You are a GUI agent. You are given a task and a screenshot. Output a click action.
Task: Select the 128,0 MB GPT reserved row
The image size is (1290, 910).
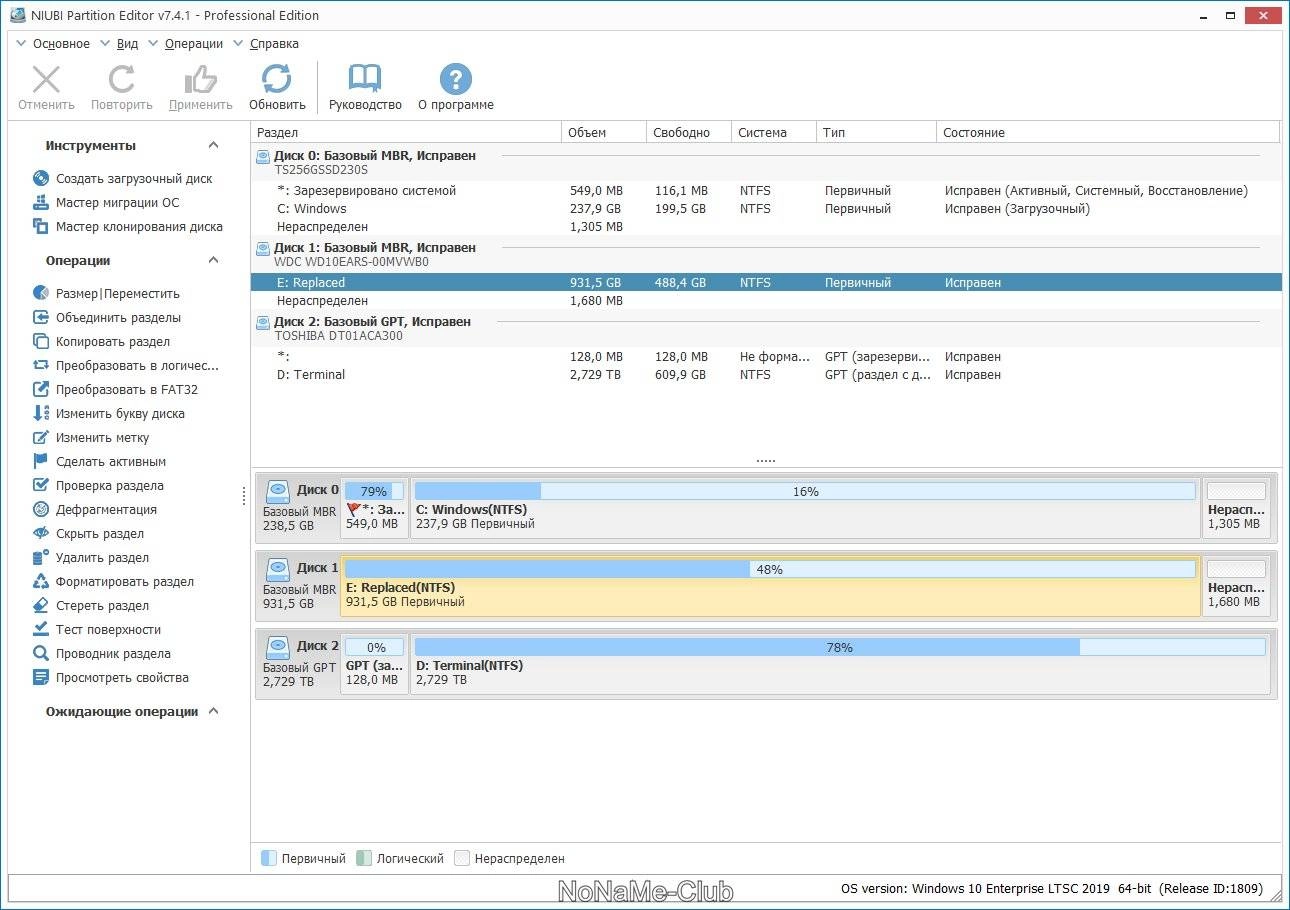765,357
